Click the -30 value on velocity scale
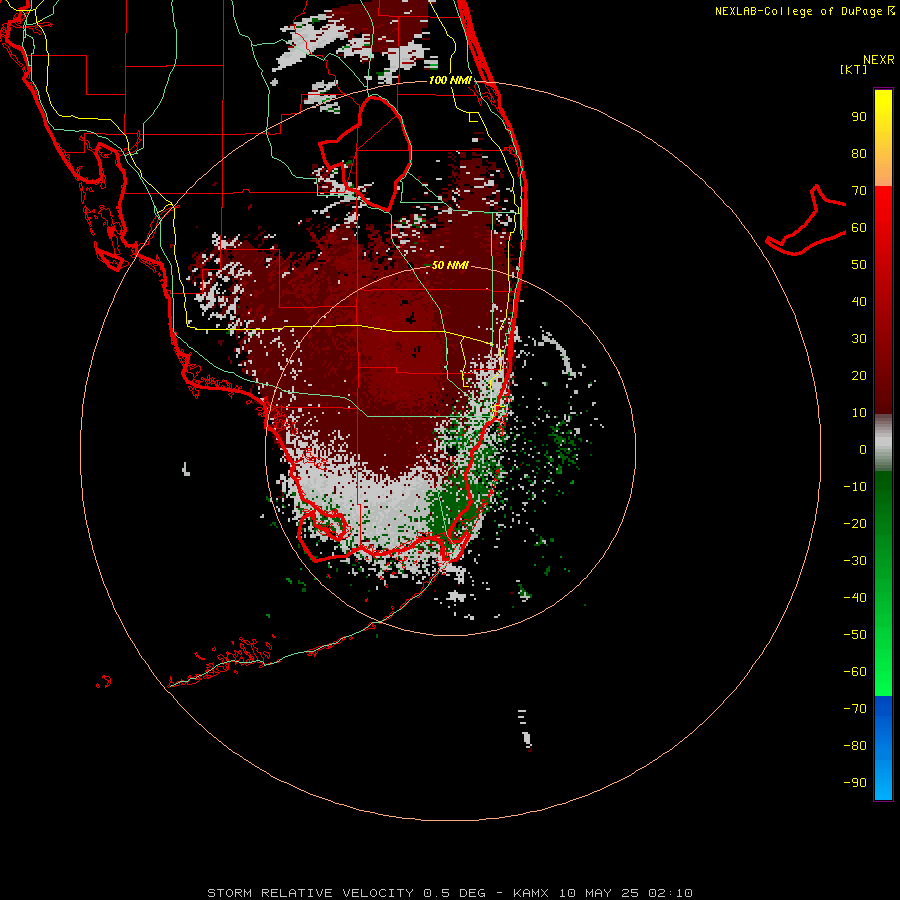This screenshot has height=900, width=900. coord(855,561)
